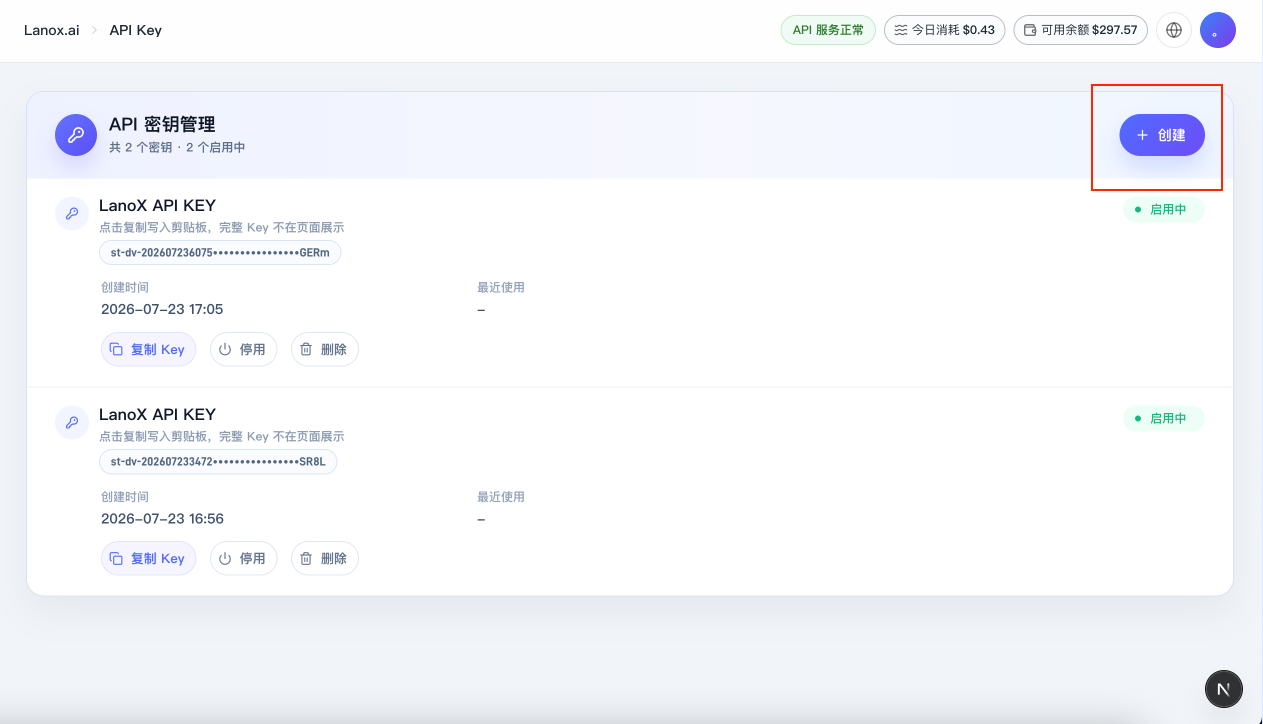Viewport: 1263px width, 724px height.
Task: Open the 今日消耗 $0.43 pill
Action: [945, 30]
